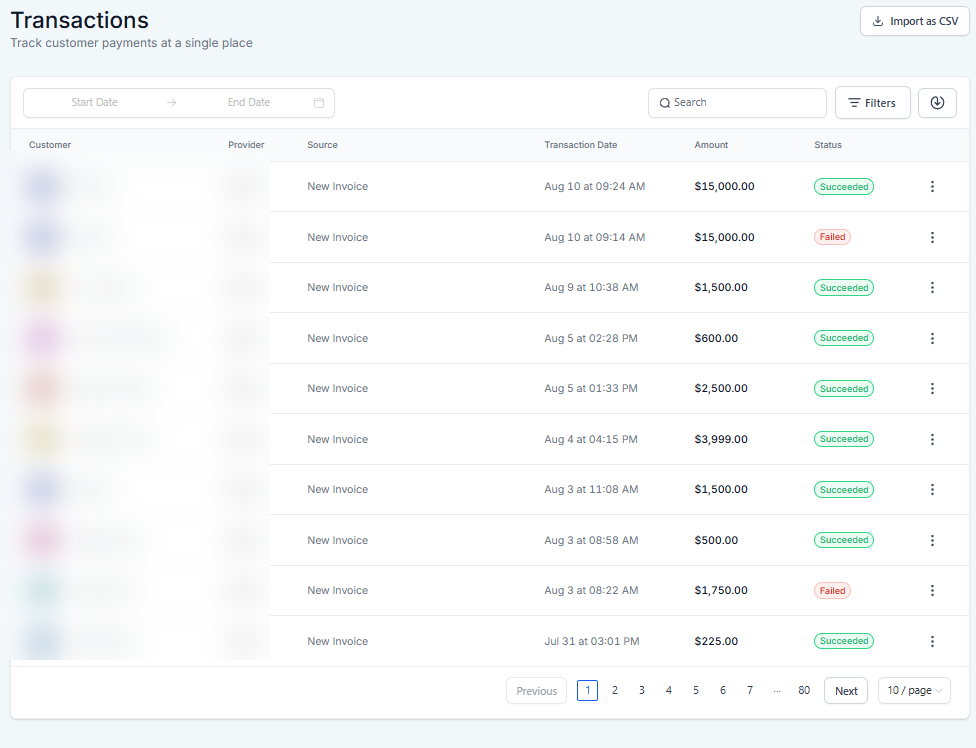Viewport: 976px width, 748px height.
Task: Click Succeeded badge for $225.00 row
Action: pyautogui.click(x=843, y=641)
